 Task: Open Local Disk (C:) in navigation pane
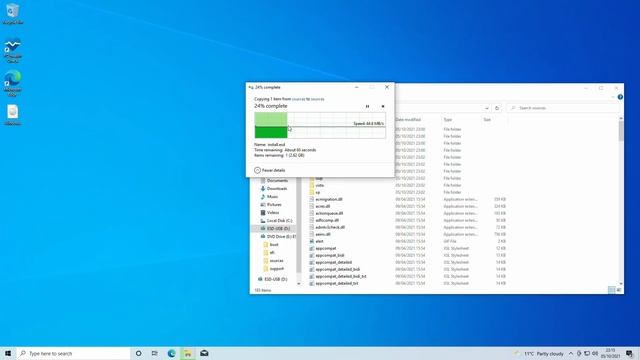point(279,220)
